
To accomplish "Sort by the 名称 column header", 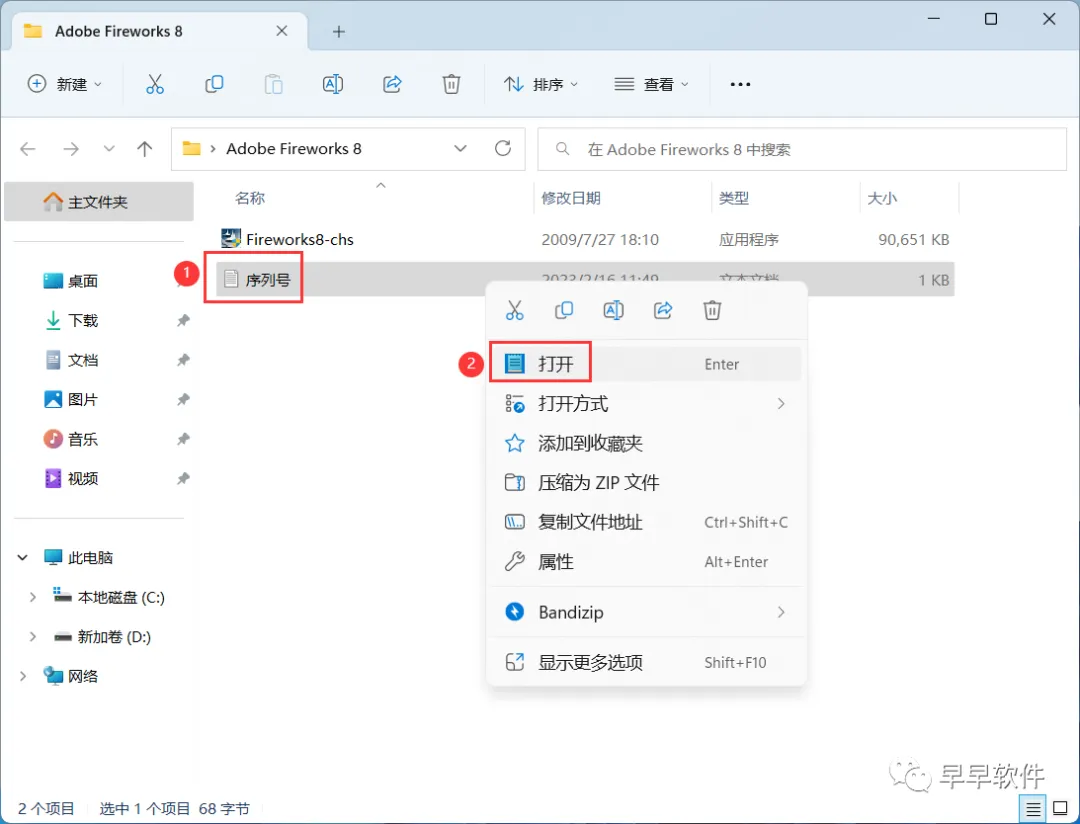I will (250, 198).
